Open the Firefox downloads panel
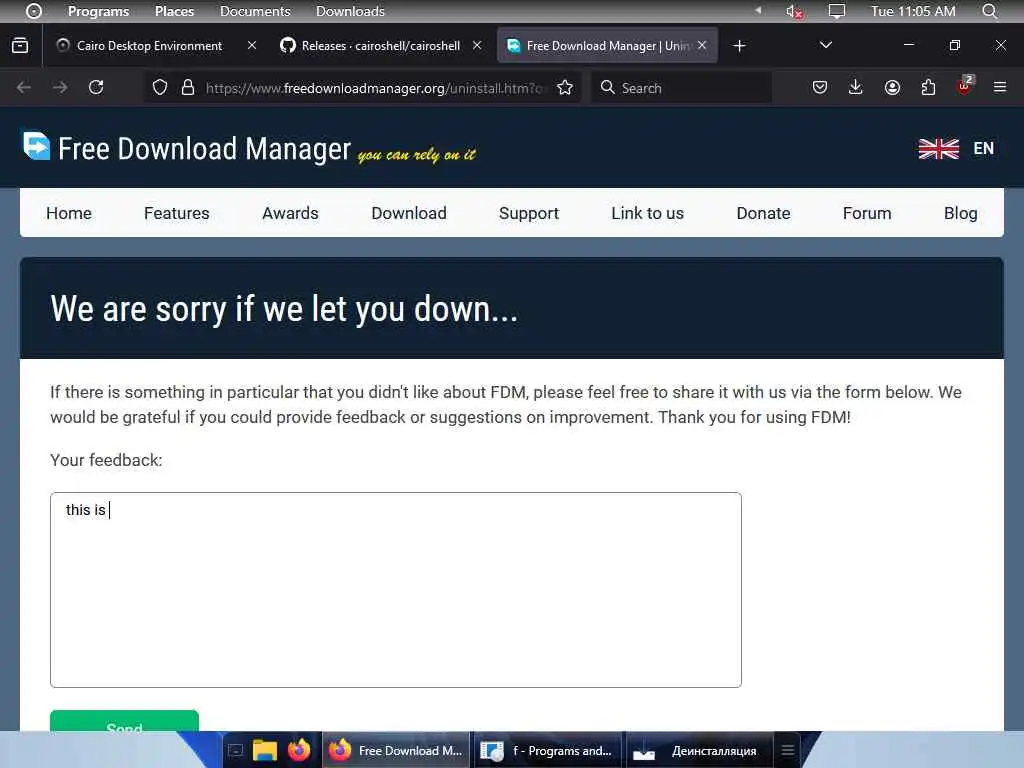The height and width of the screenshot is (768, 1024). tap(856, 88)
